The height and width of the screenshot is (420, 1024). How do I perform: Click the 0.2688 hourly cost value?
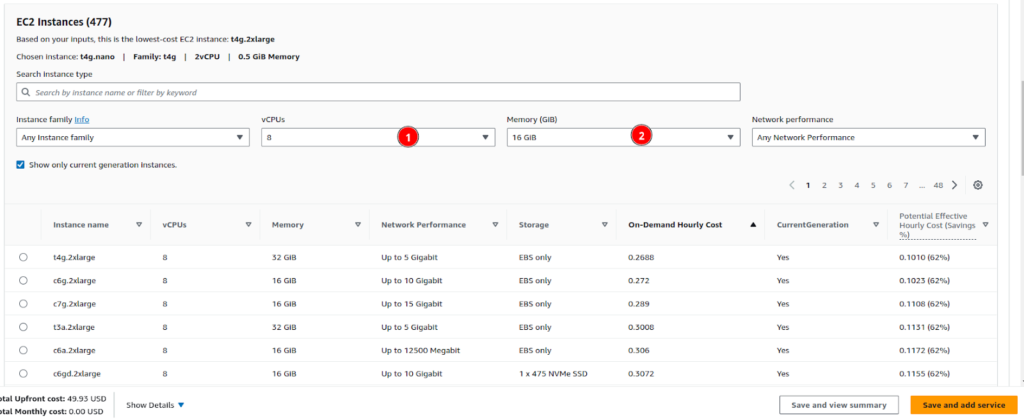[641, 257]
